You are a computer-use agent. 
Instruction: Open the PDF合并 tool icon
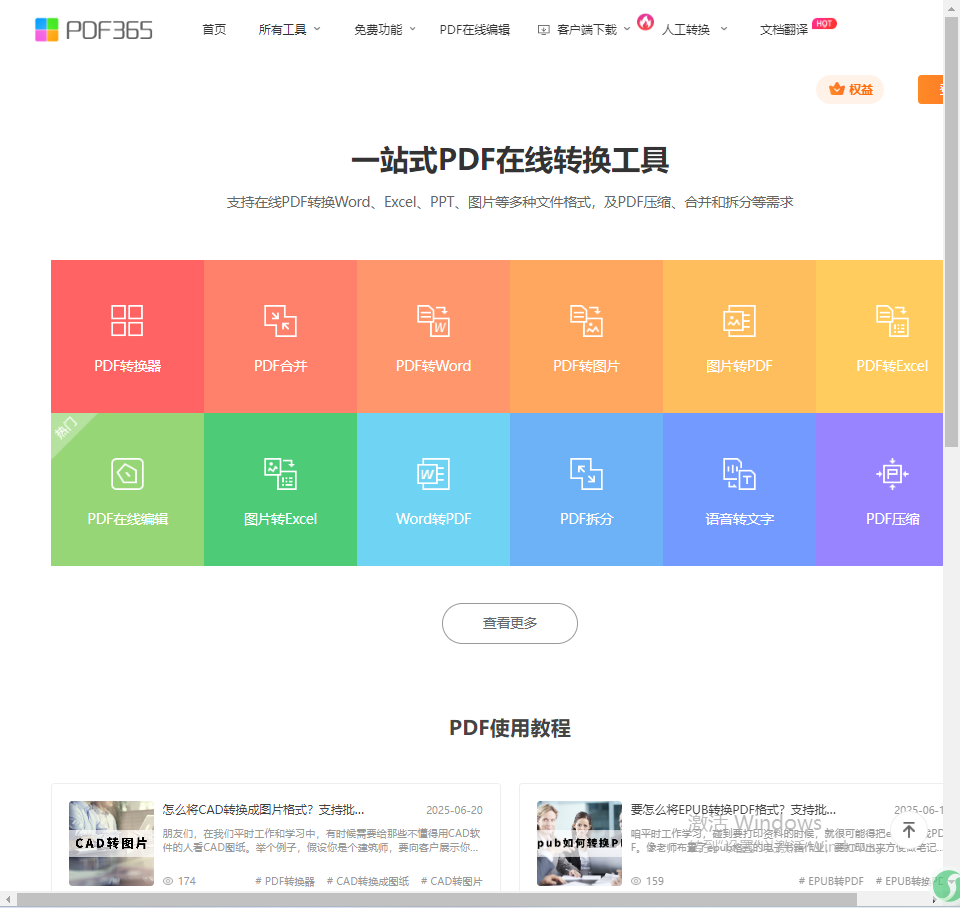click(280, 321)
